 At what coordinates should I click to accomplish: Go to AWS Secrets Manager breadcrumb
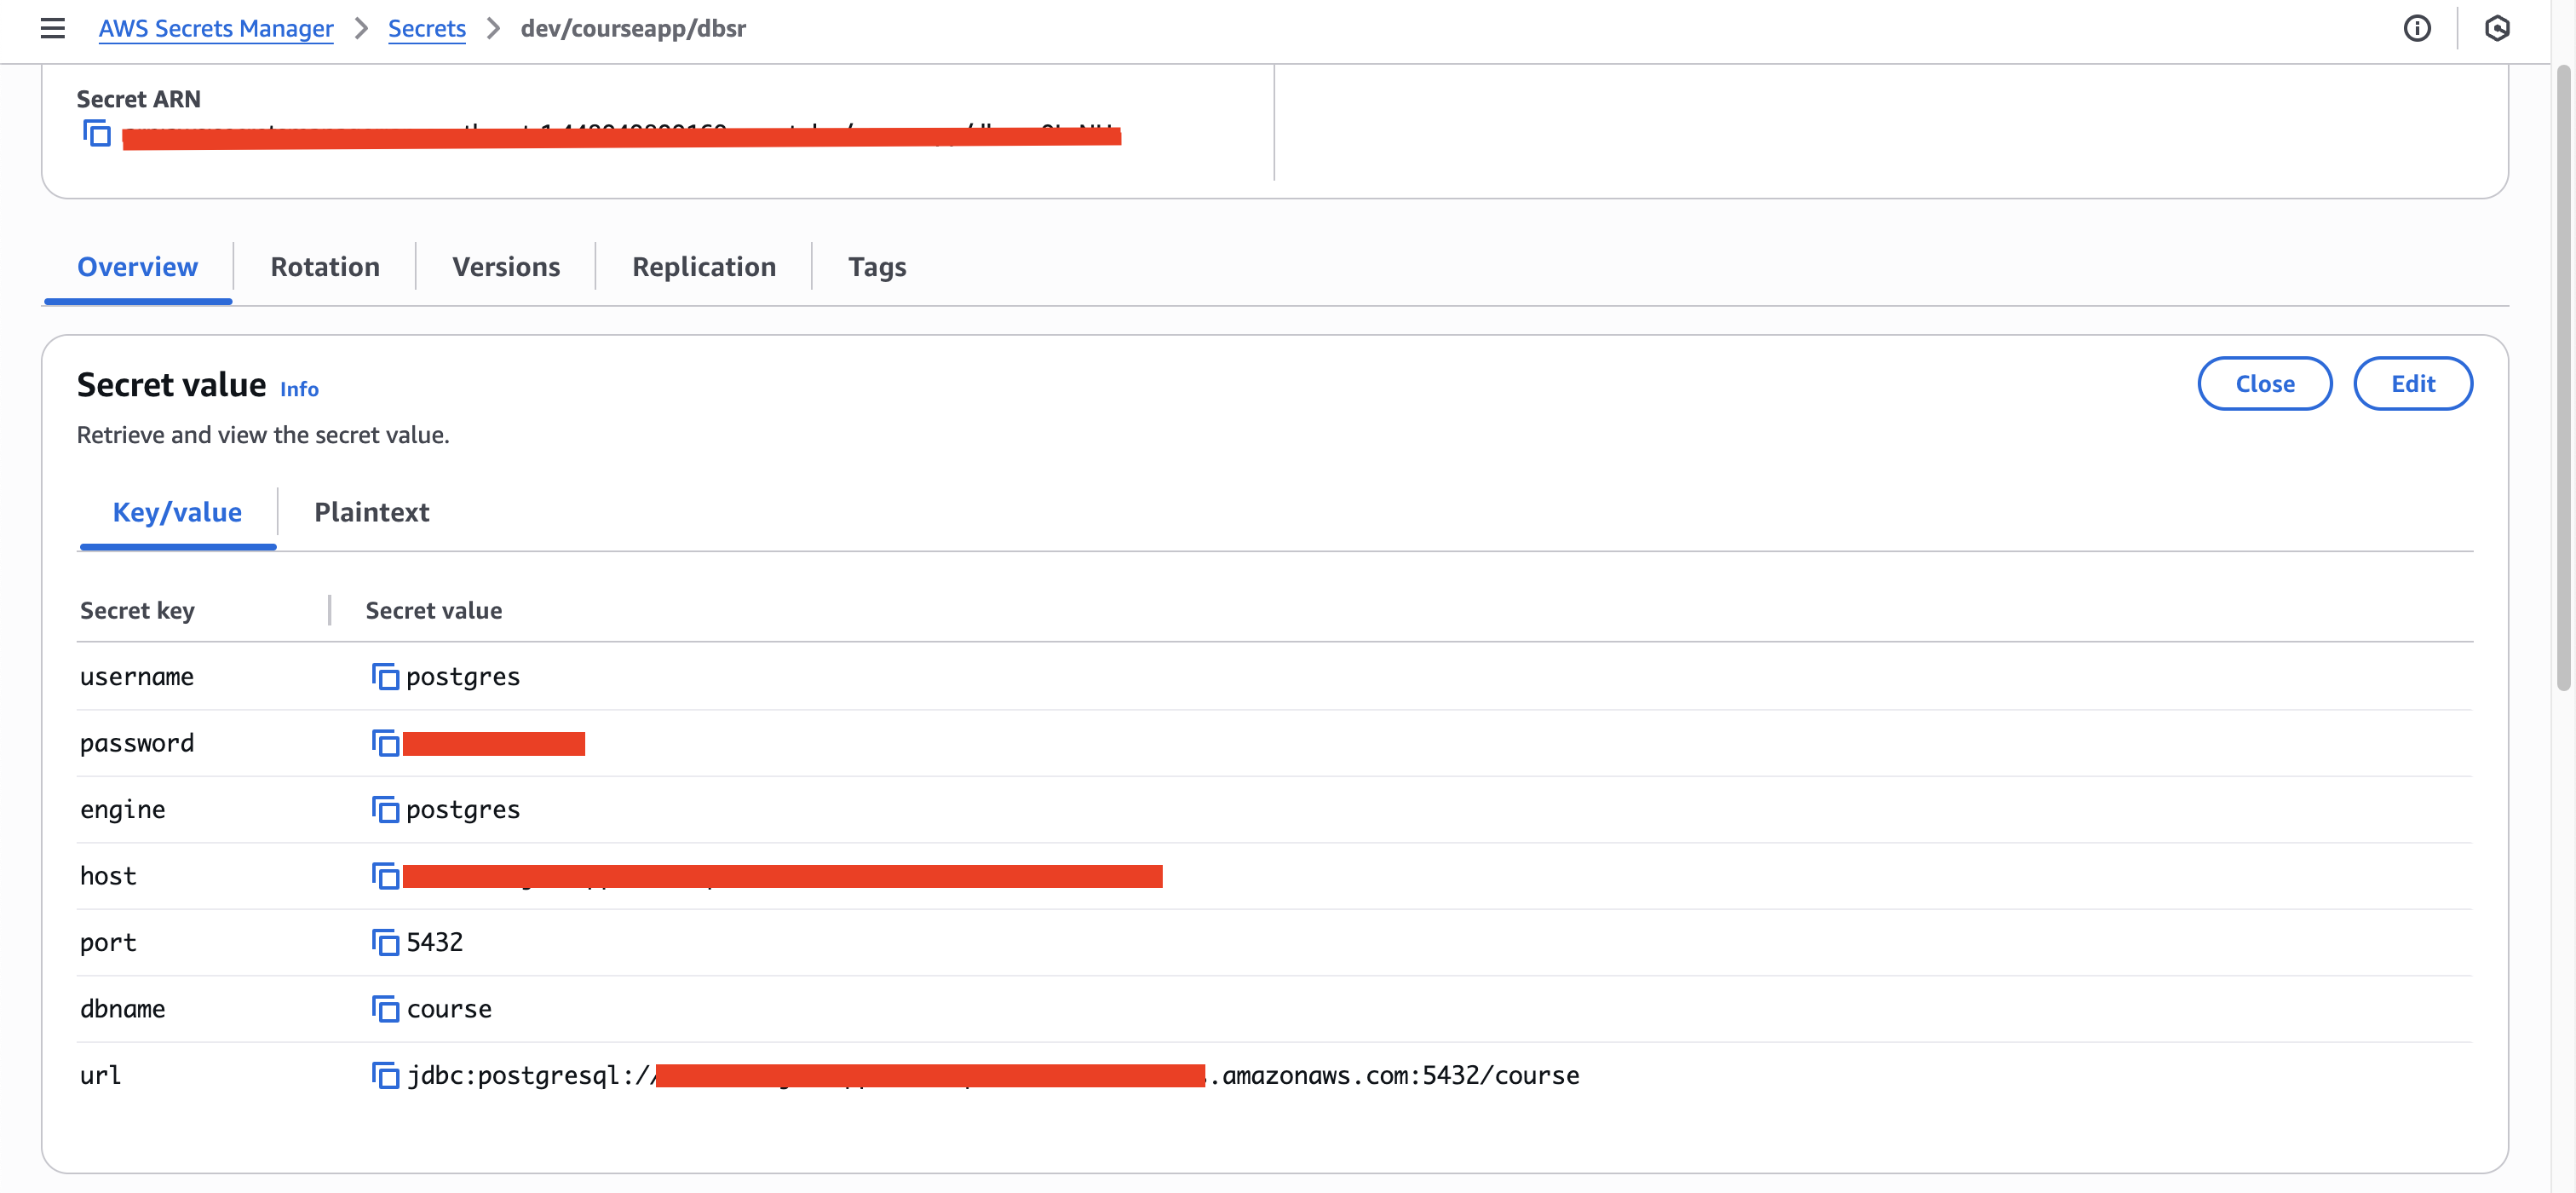pyautogui.click(x=216, y=28)
